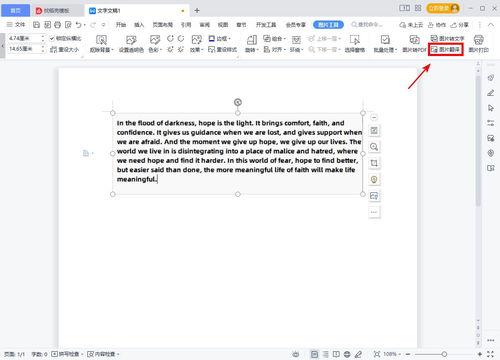Image resolution: width=500 pixels, height=360 pixels.
Task: Click the 重设大小 reset size button
Action: click(64, 49)
